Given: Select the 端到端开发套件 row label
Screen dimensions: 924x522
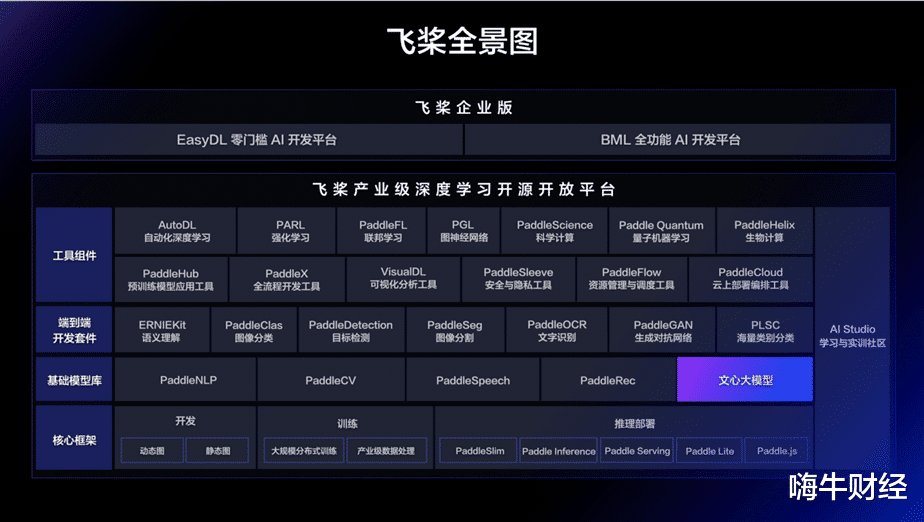Looking at the screenshot, I should pyautogui.click(x=74, y=330).
